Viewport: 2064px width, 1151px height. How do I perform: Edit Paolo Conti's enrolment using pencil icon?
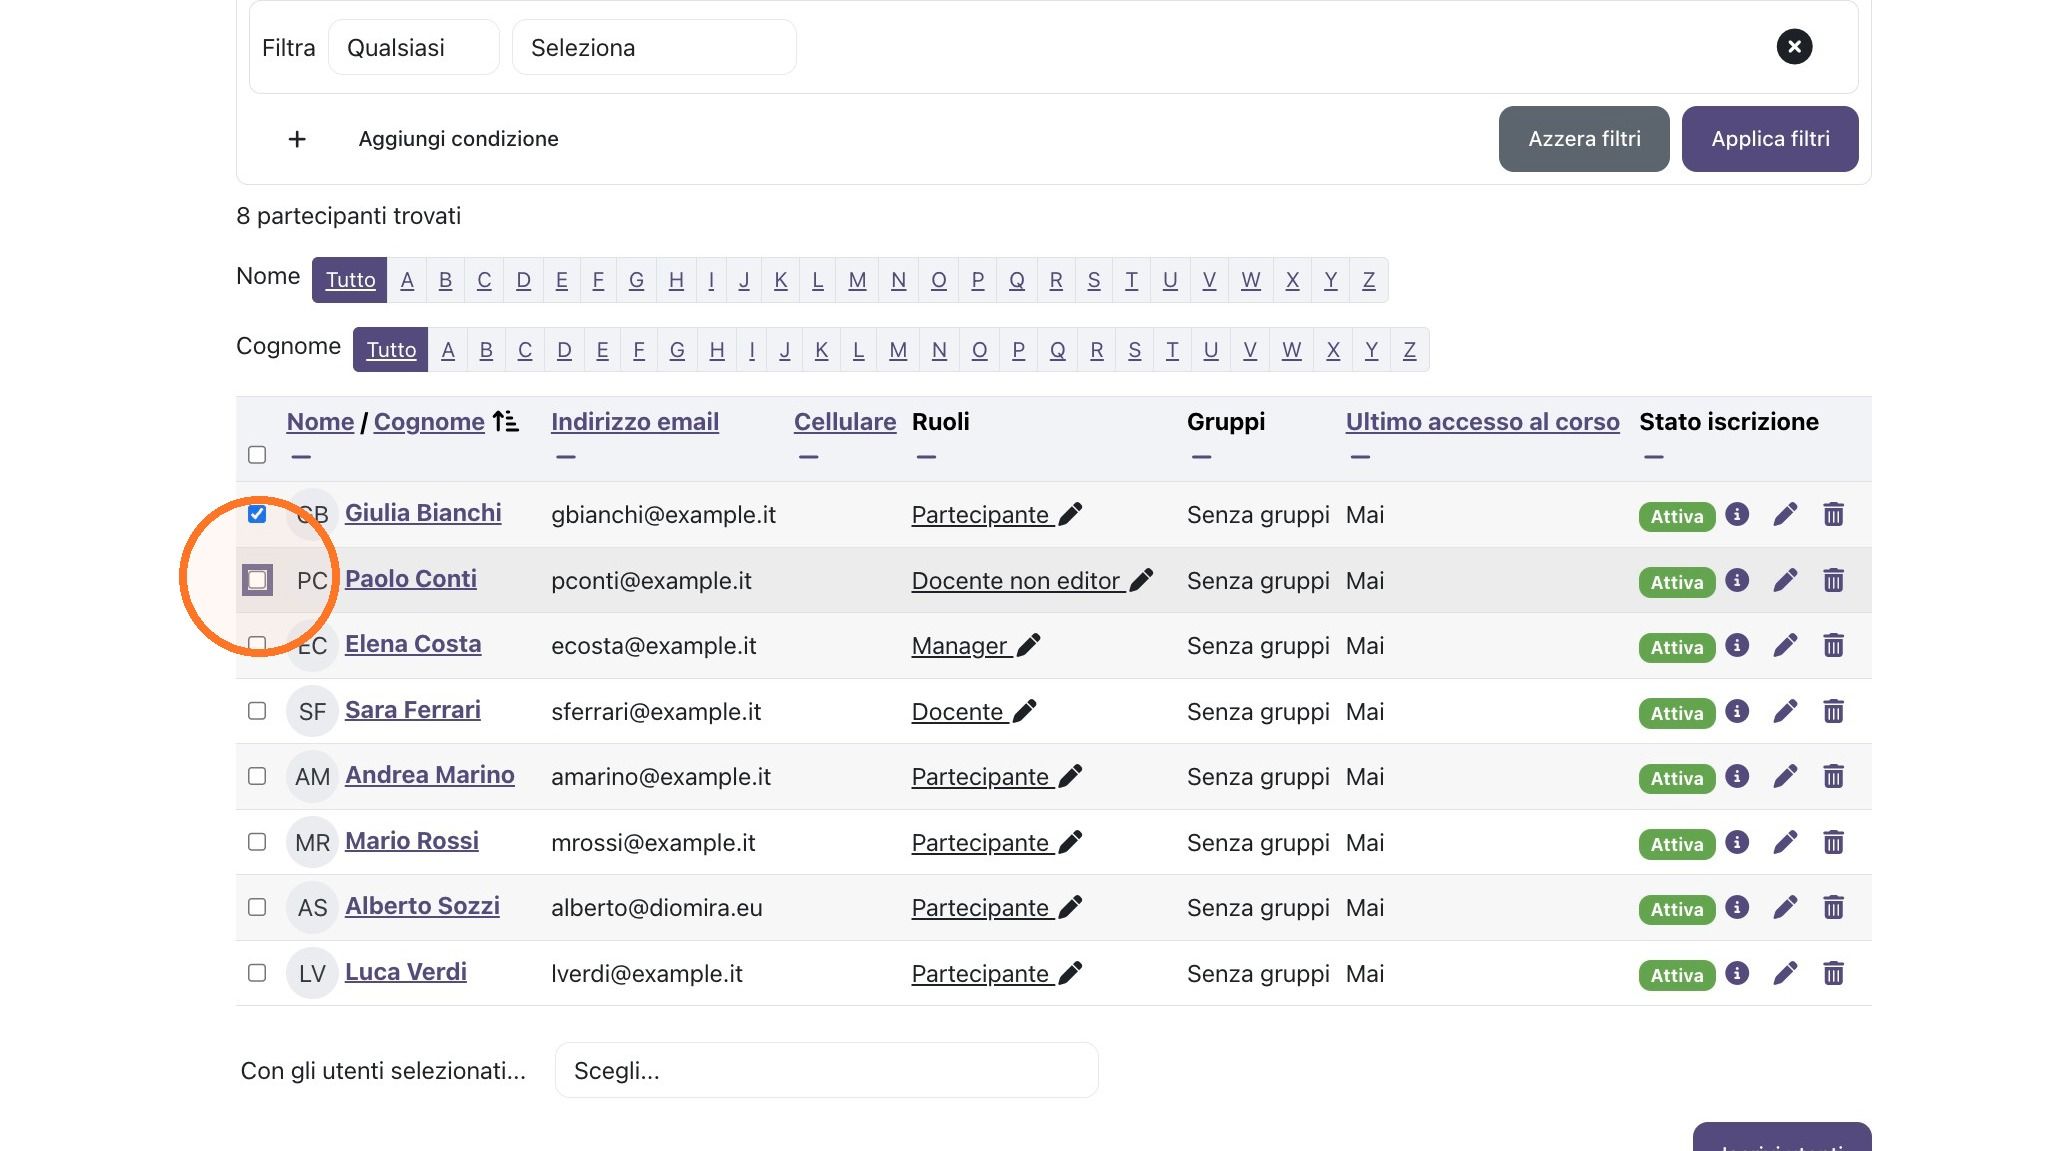[1785, 580]
